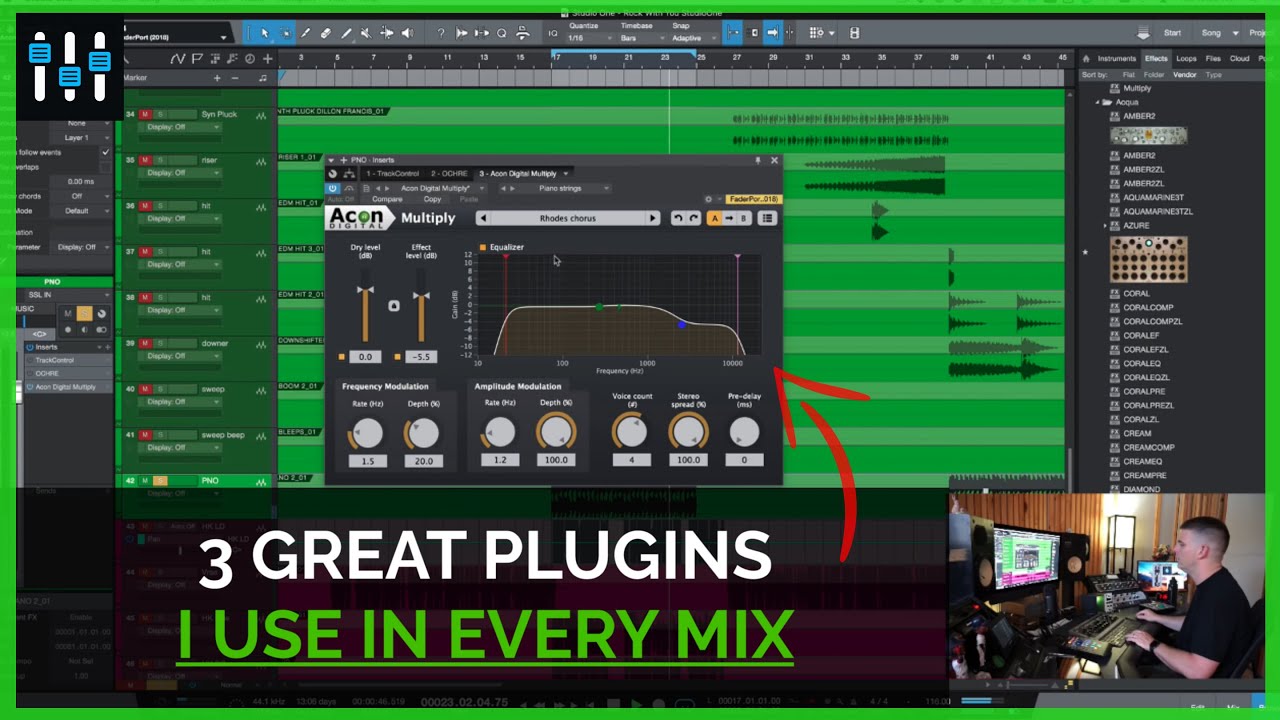
Task: Switch to the Files browser tab
Action: point(1213,59)
